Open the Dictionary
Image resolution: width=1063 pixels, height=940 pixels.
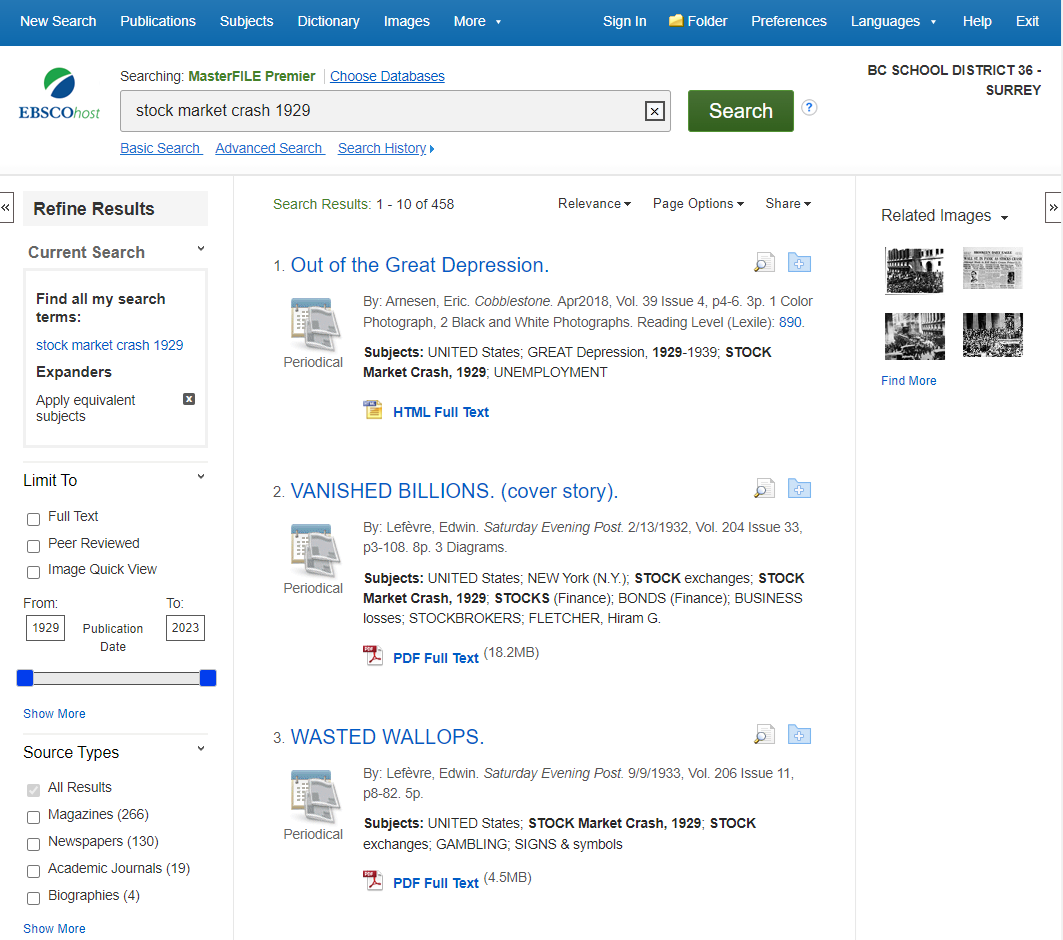coord(328,21)
